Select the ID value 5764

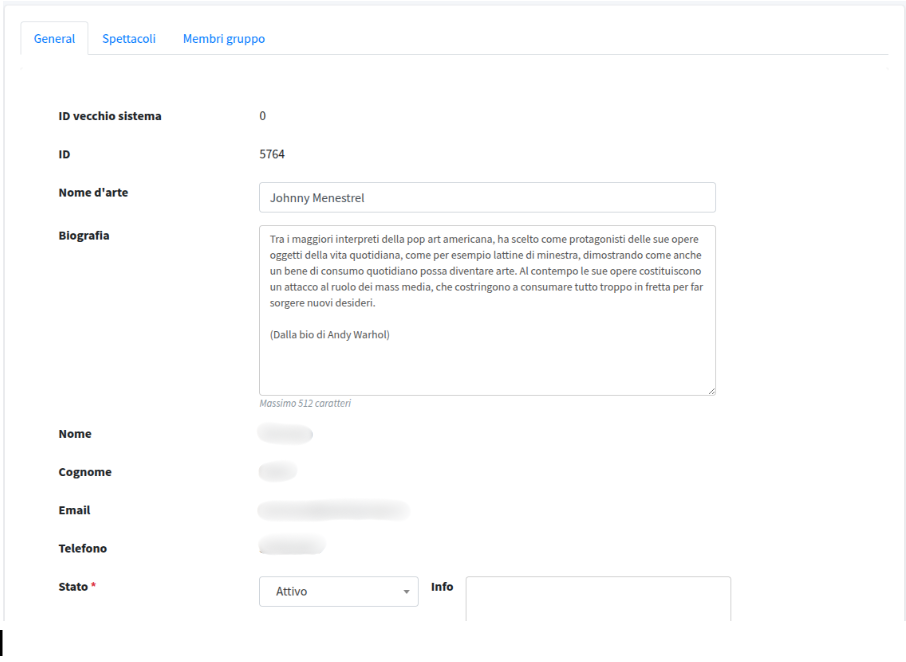pos(272,154)
